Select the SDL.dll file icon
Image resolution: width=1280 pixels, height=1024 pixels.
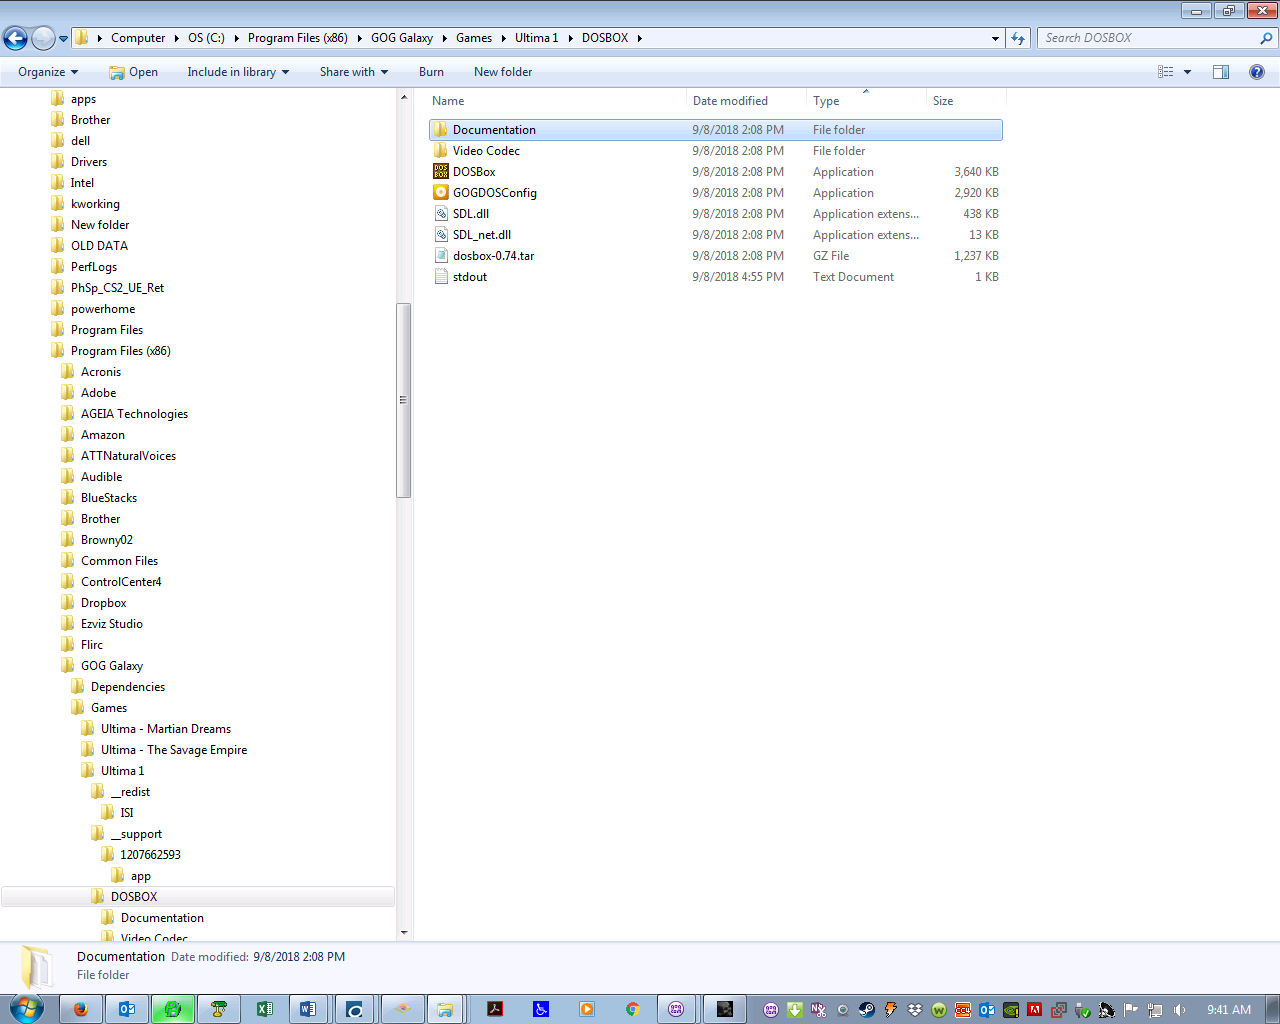coord(441,214)
